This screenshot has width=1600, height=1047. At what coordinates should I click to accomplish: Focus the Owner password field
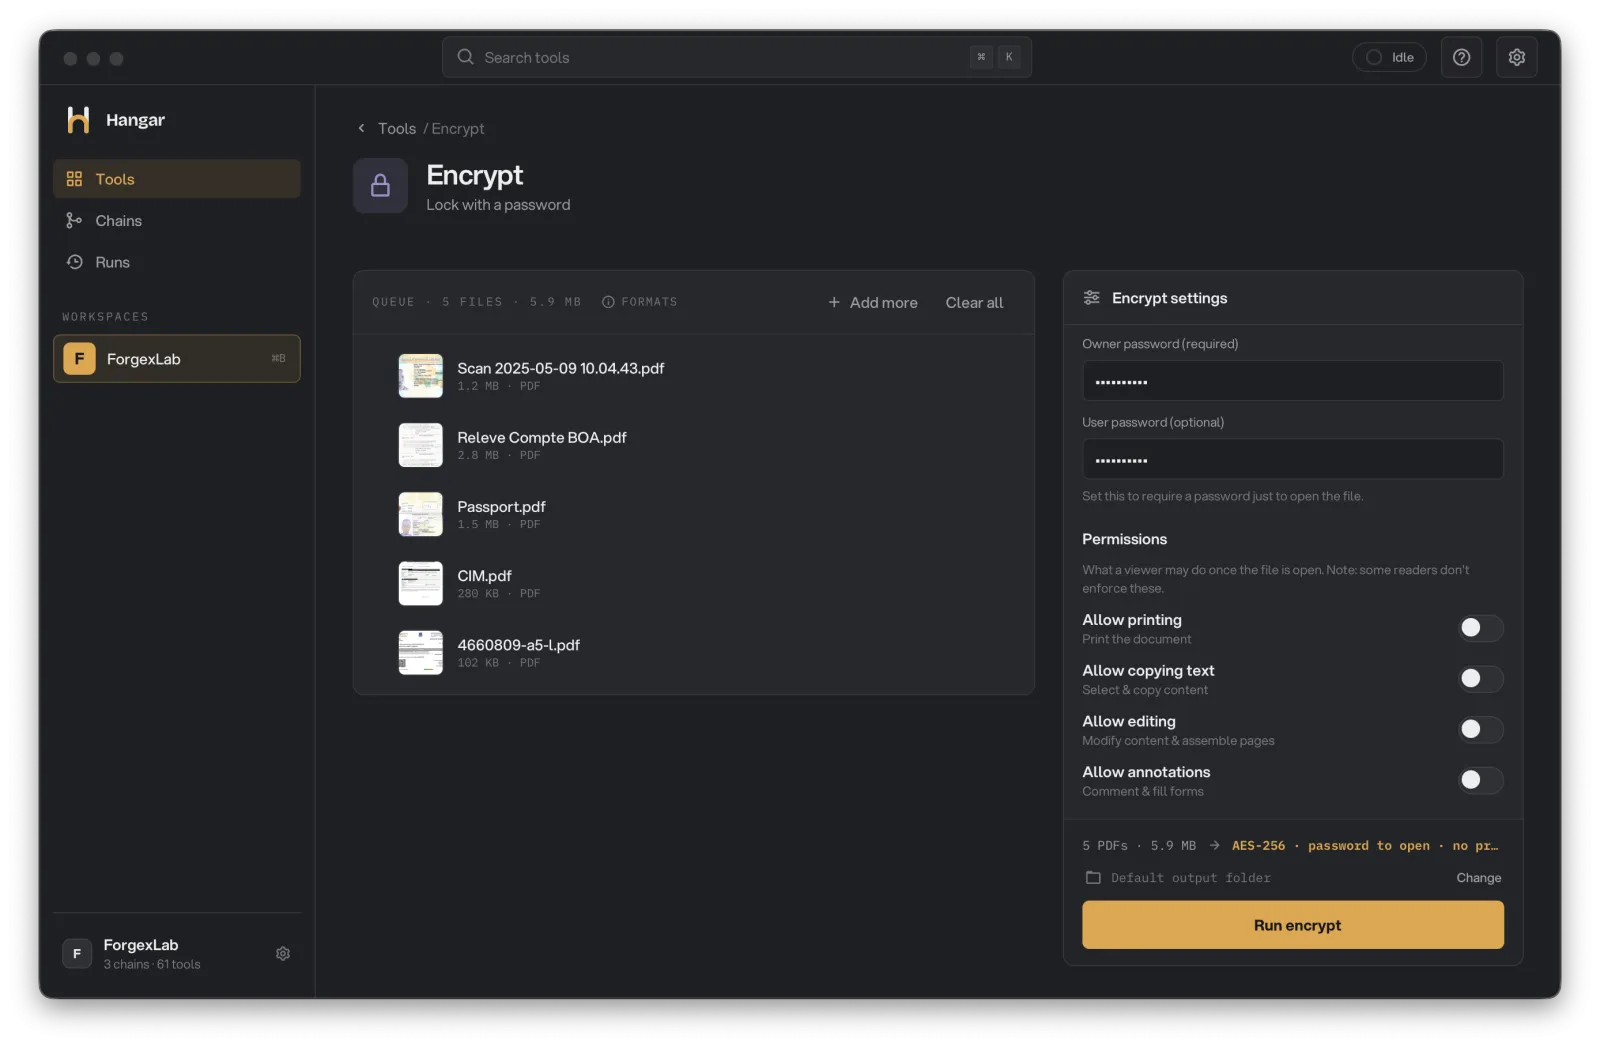point(1292,381)
